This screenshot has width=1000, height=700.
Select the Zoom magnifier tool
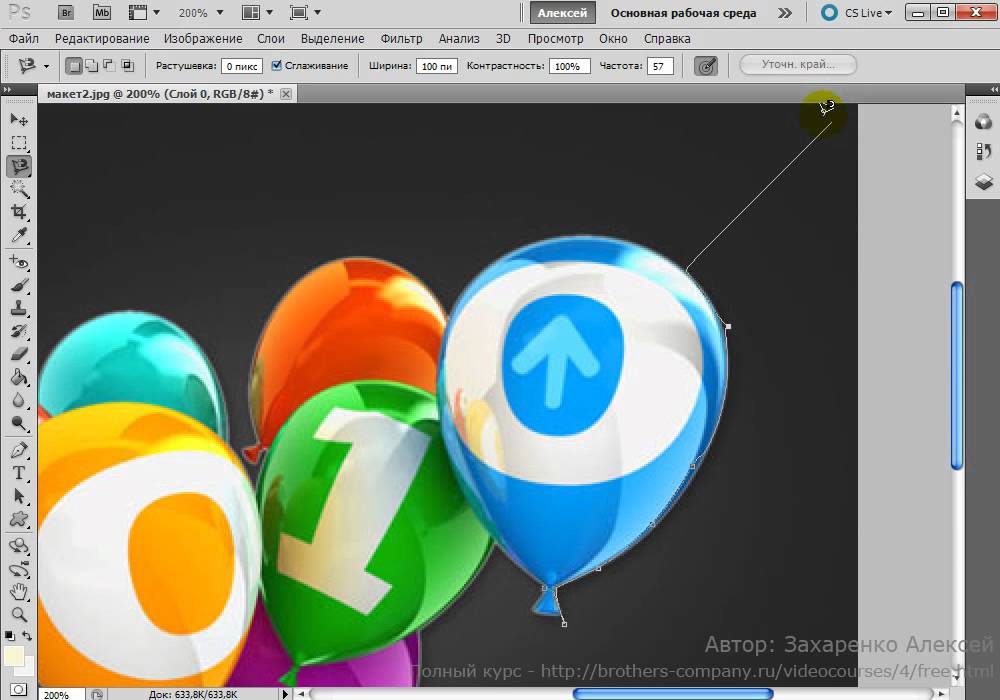[x=19, y=615]
